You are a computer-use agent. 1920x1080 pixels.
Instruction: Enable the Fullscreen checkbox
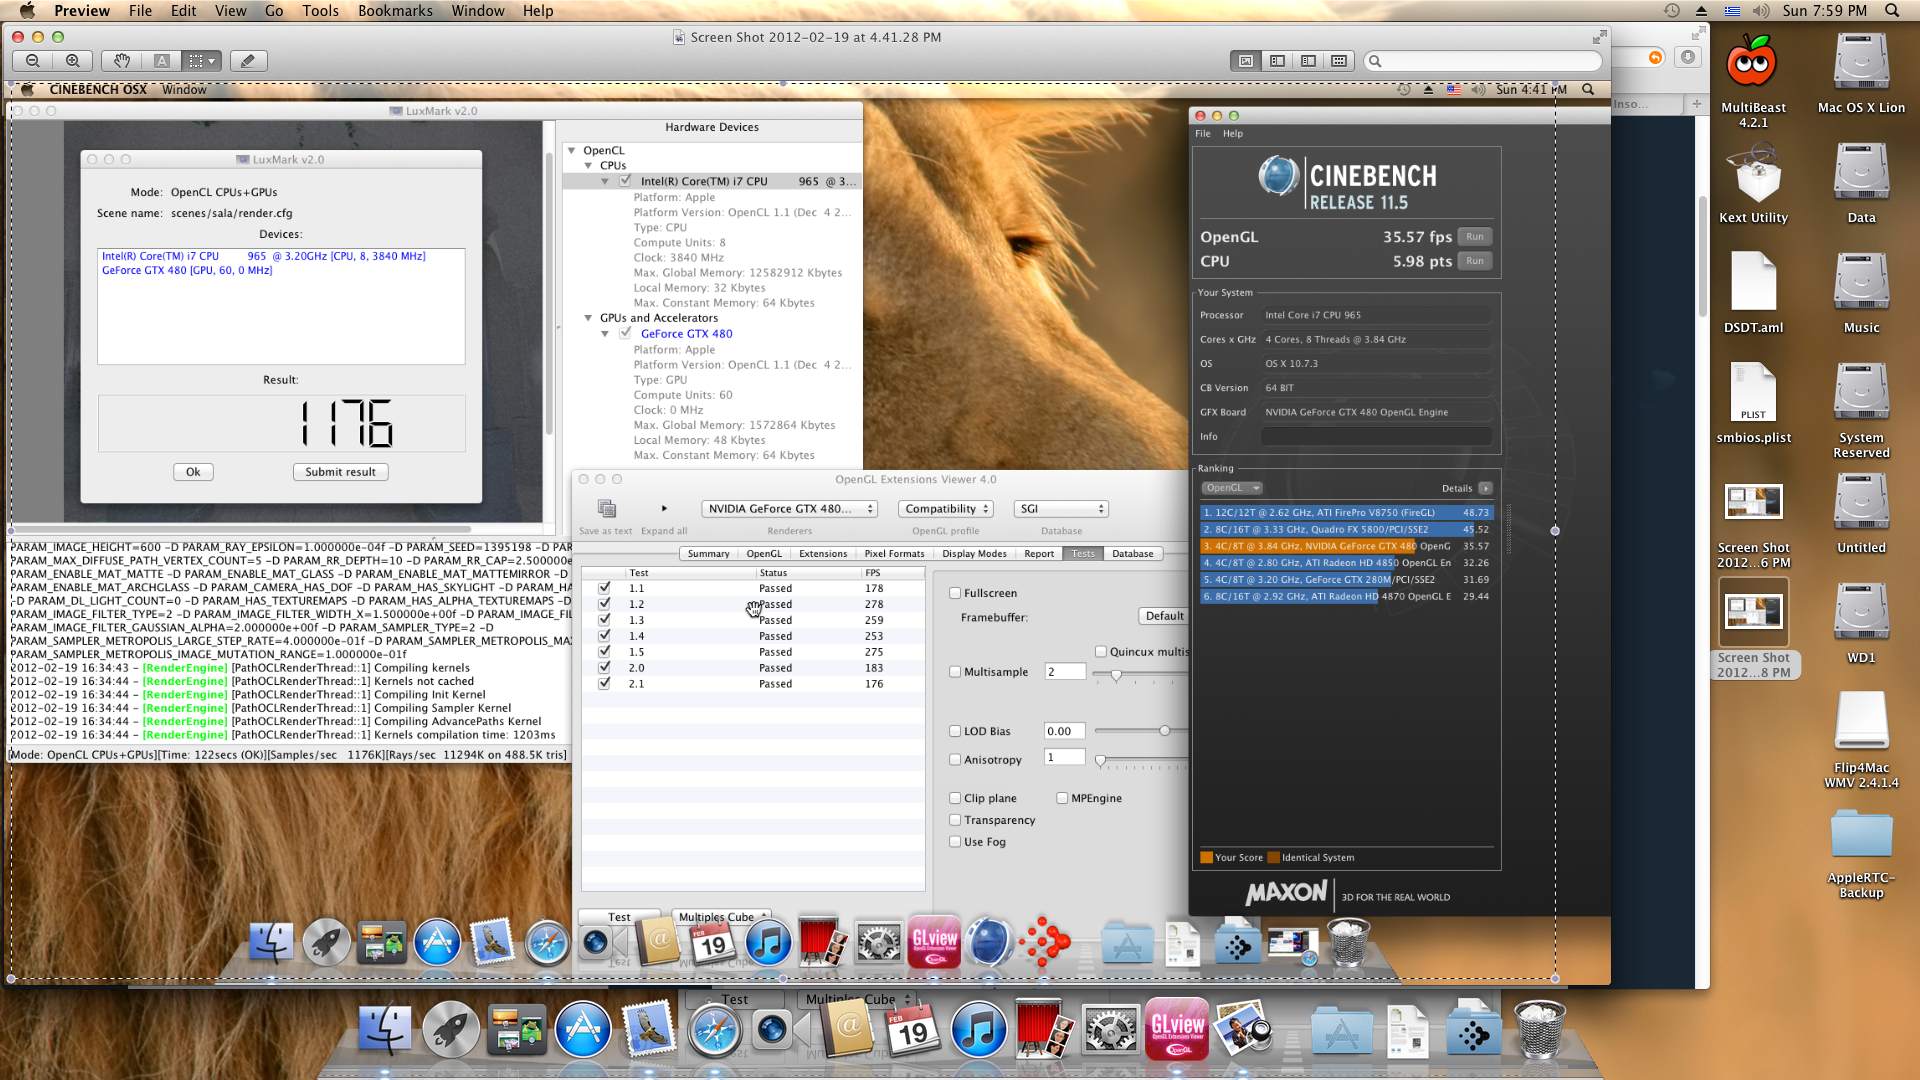tap(955, 593)
